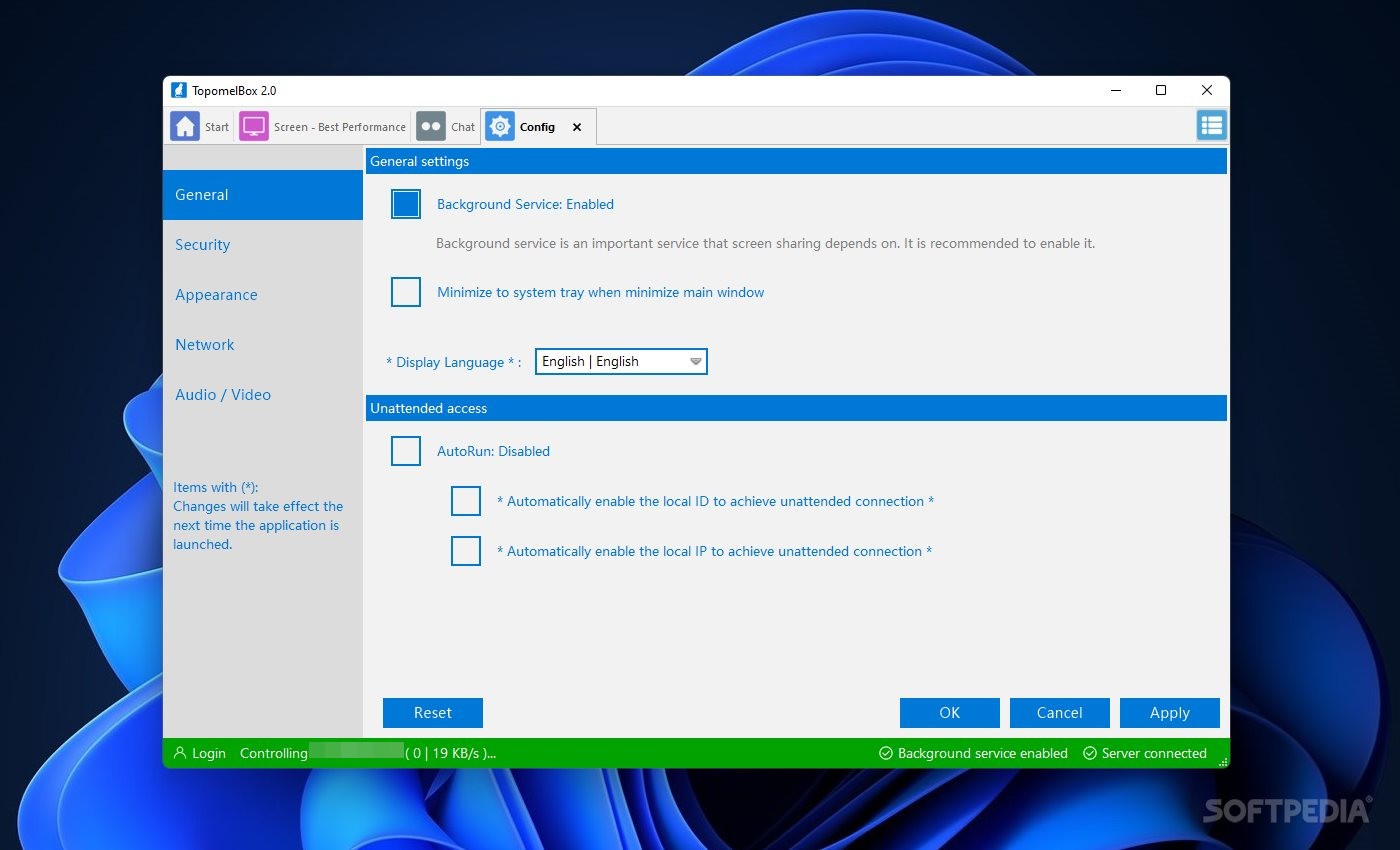Enable Minimize to system tray checkbox
Viewport: 1400px width, 850px height.
(406, 292)
